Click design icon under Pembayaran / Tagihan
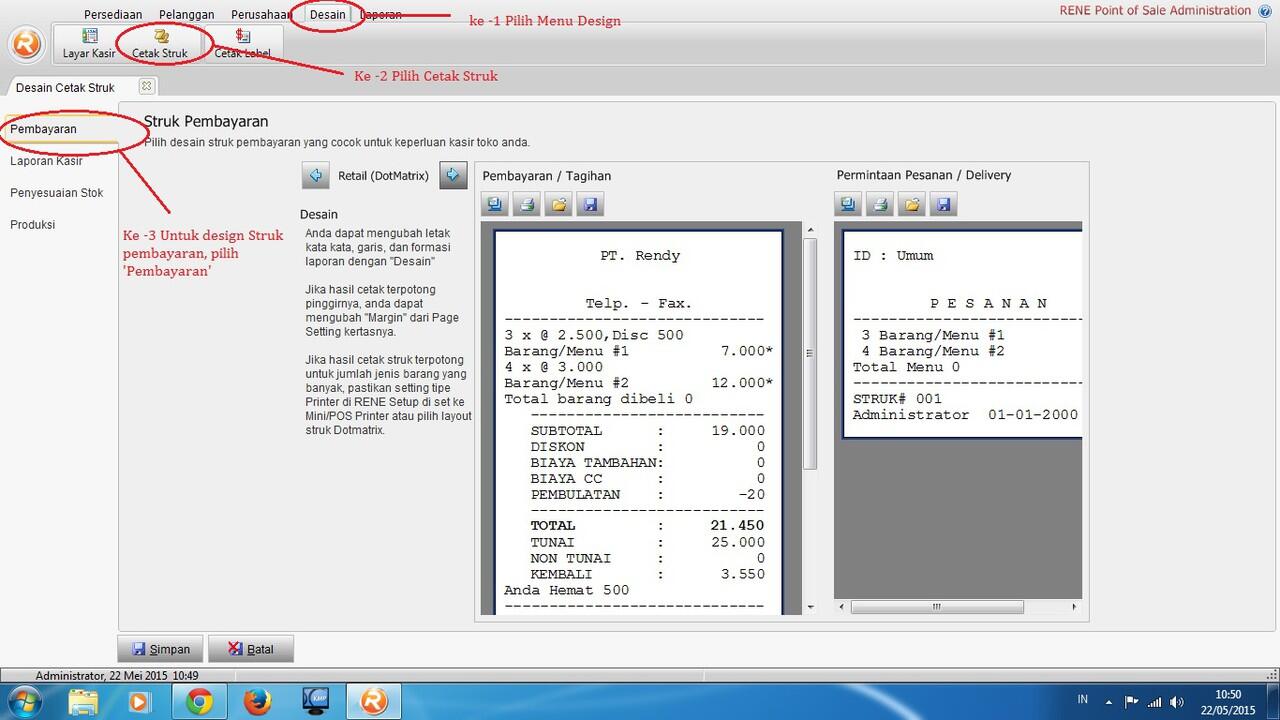 point(495,205)
